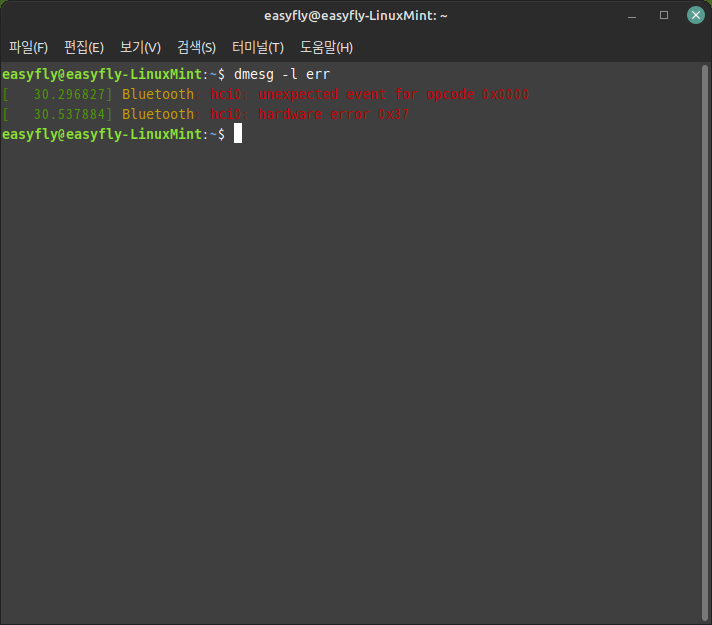Open the 파일(F) menu
Screen dimensions: 712x625
(x=29, y=47)
